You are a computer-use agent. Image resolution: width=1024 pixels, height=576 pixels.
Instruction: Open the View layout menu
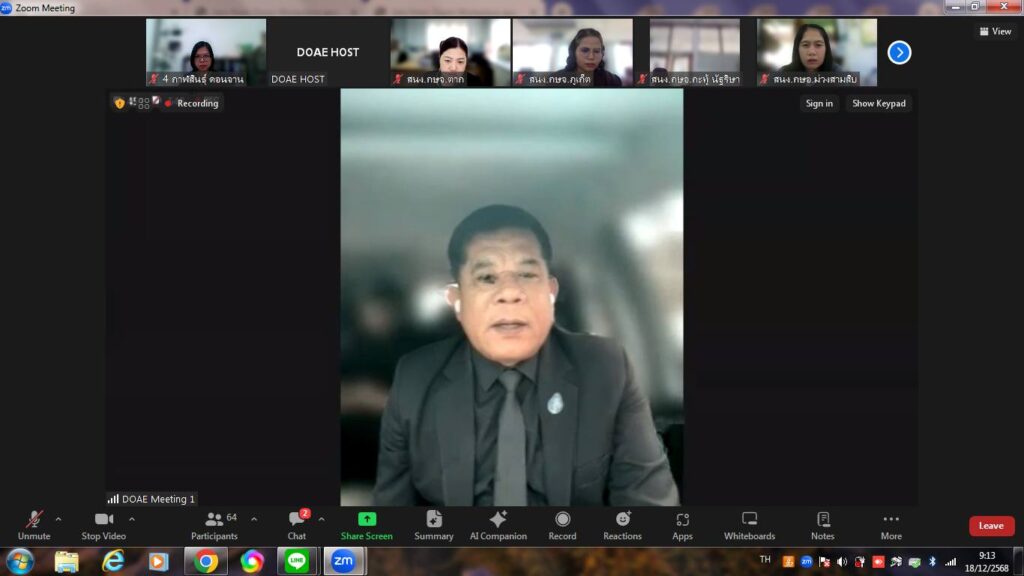(995, 31)
